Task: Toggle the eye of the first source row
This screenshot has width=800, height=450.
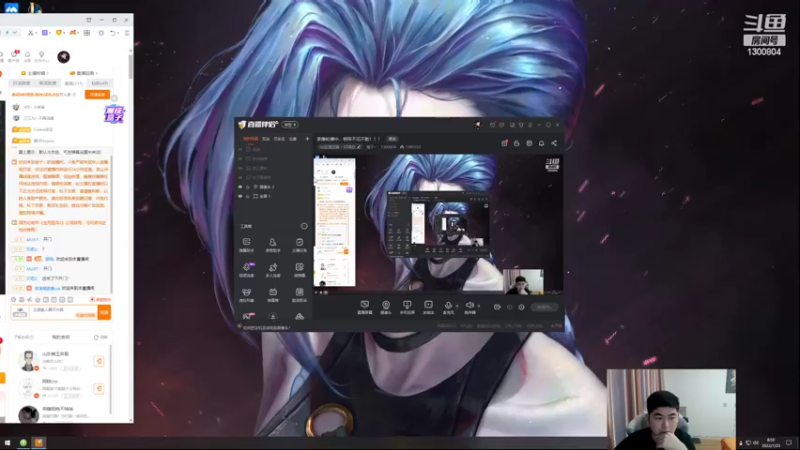Action: click(240, 149)
